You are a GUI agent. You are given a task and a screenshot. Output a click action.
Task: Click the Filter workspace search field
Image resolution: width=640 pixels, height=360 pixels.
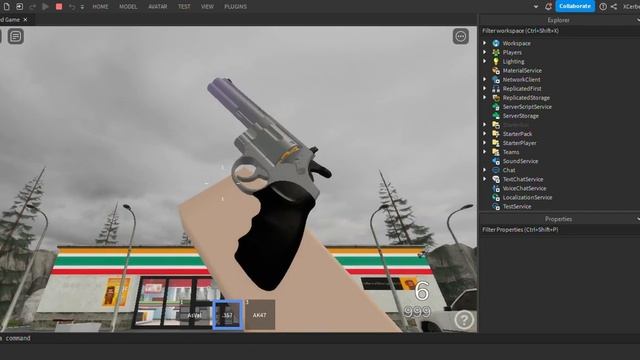click(x=559, y=31)
